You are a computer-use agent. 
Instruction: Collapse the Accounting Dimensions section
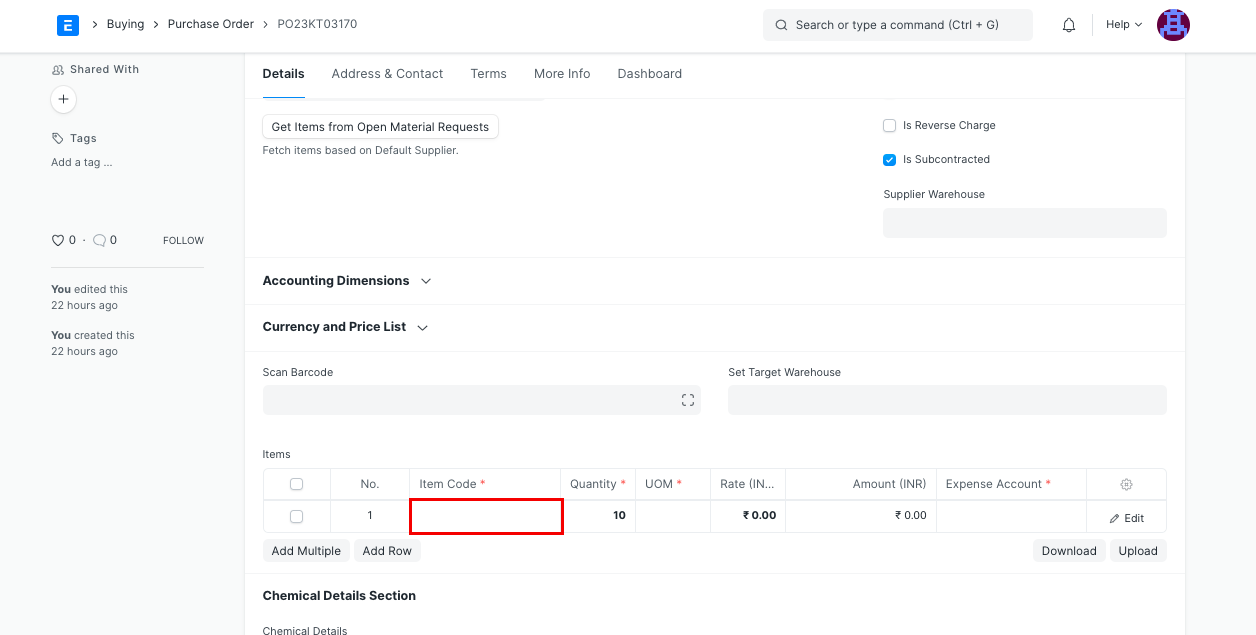[426, 281]
